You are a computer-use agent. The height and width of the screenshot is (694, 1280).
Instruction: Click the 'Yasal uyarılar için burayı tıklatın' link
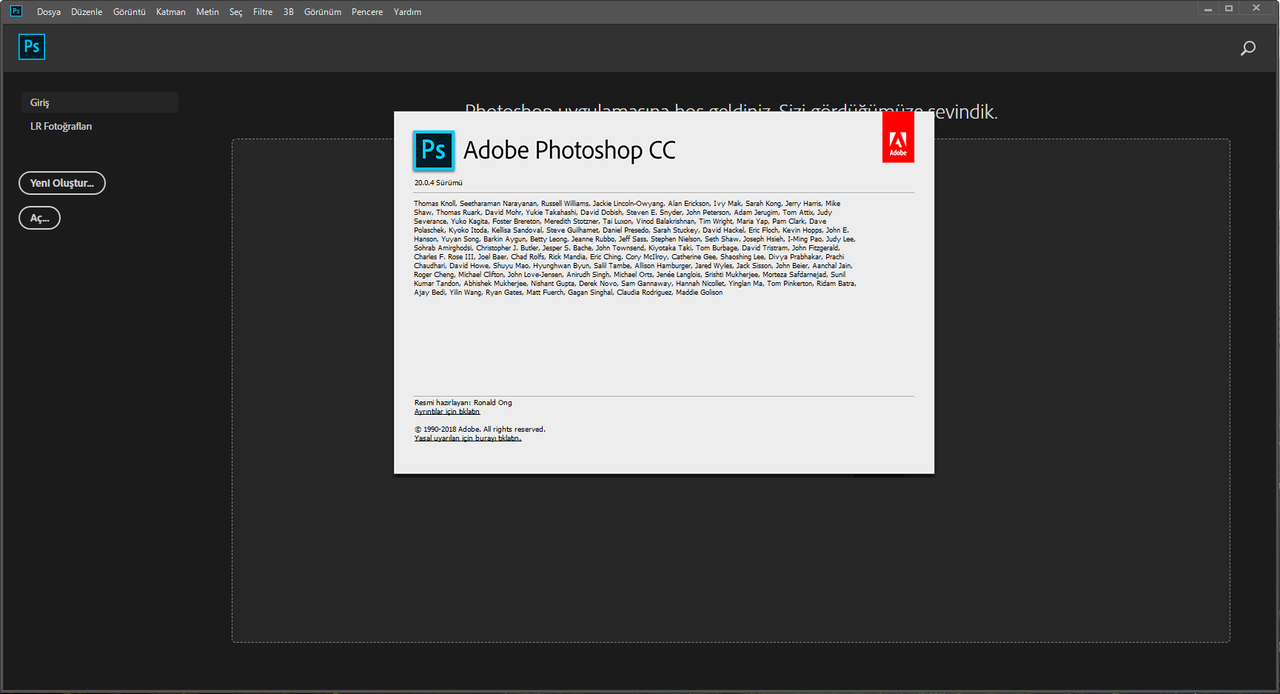[468, 437]
